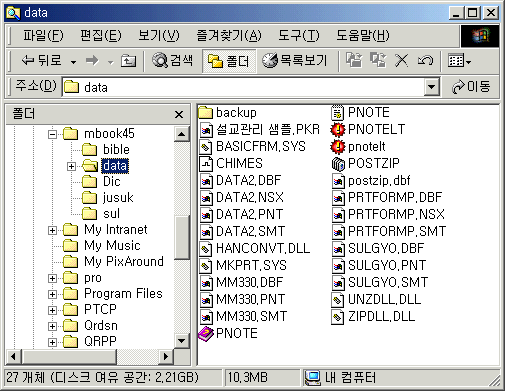Image resolution: width=505 pixels, height=391 pixels.
Task: Select the POSTZIP file icon
Action: click(x=338, y=163)
